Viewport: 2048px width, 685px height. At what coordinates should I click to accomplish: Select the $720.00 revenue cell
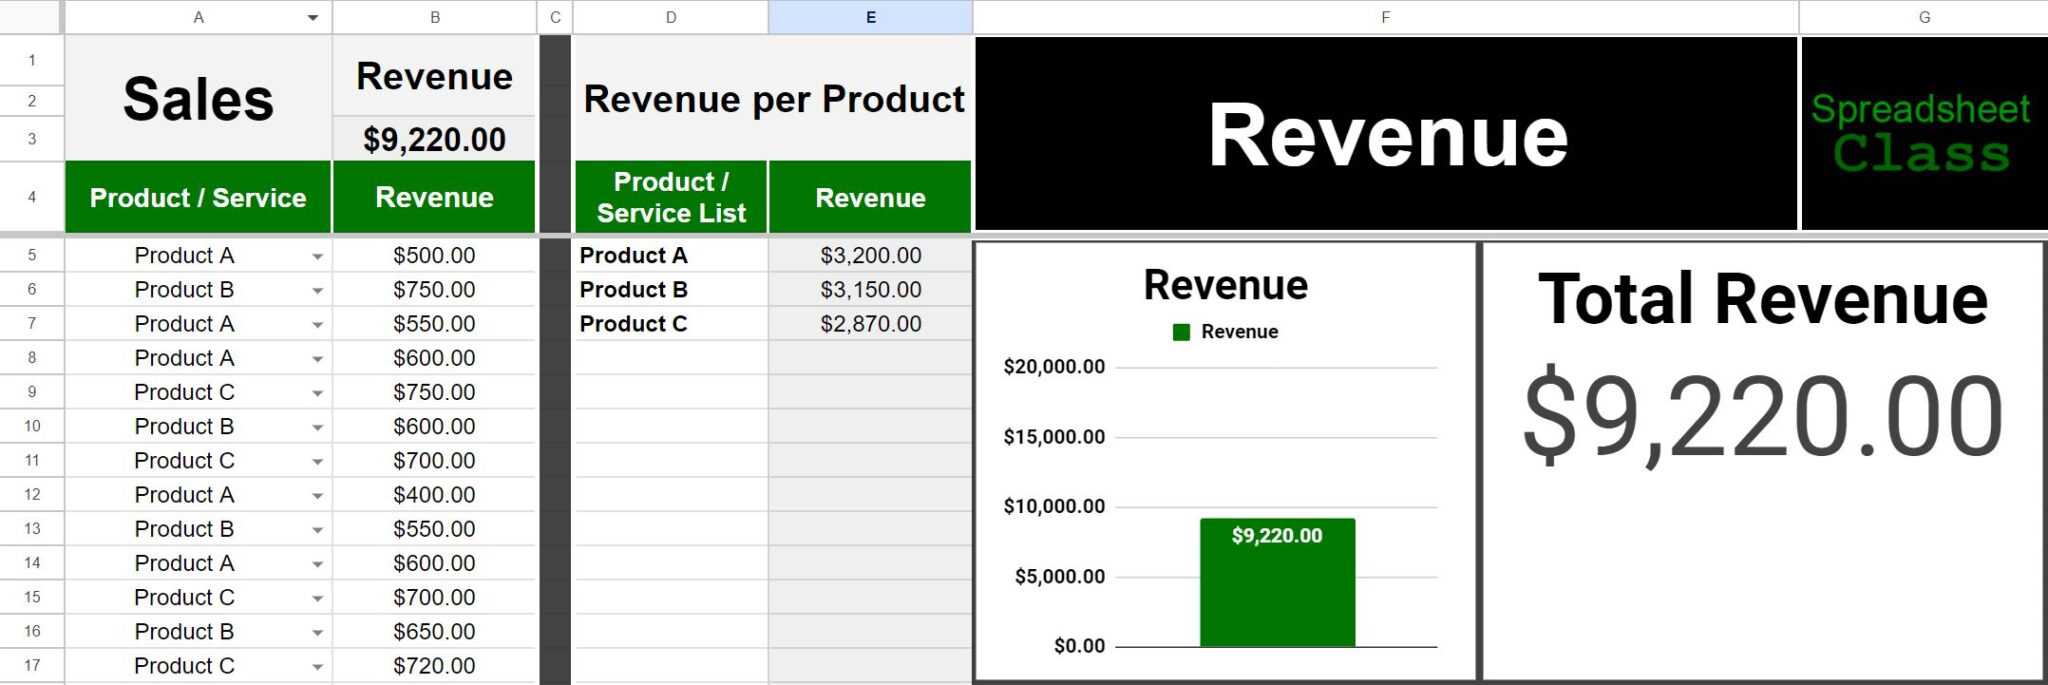pyautogui.click(x=434, y=666)
